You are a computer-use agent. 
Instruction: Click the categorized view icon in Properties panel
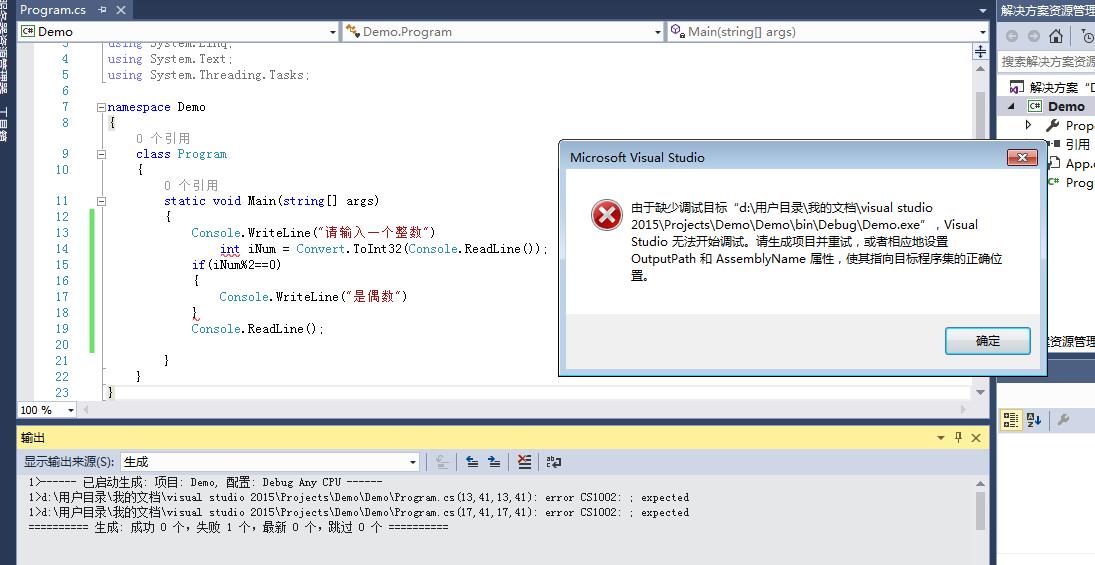1011,419
